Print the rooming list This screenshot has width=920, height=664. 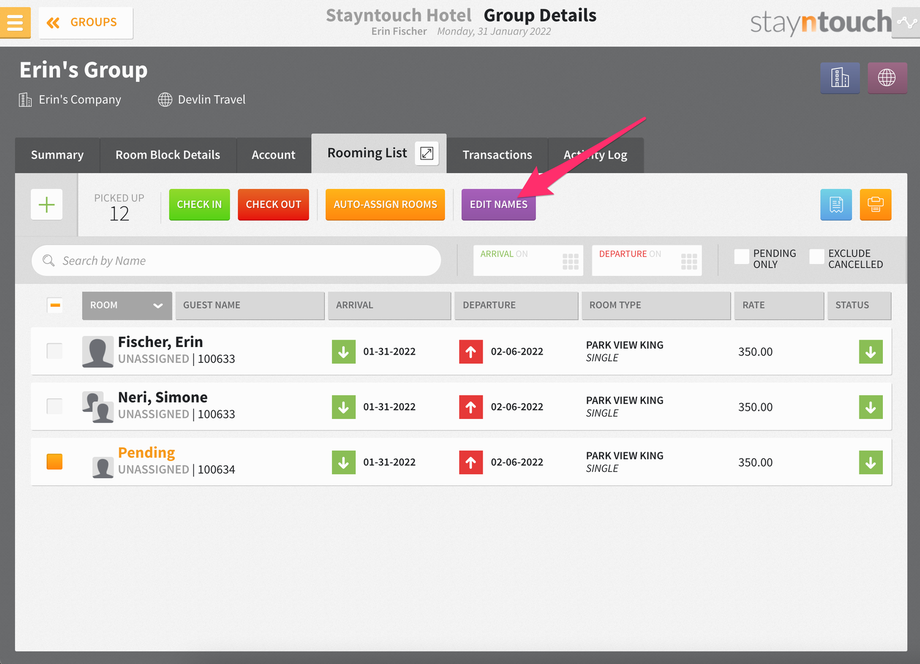point(875,205)
